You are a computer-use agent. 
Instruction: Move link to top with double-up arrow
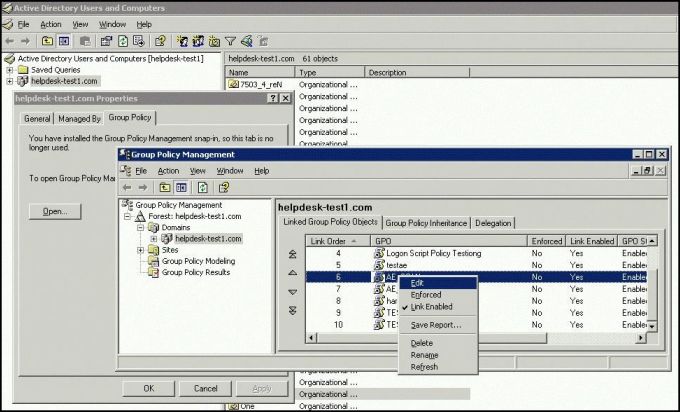[292, 255]
